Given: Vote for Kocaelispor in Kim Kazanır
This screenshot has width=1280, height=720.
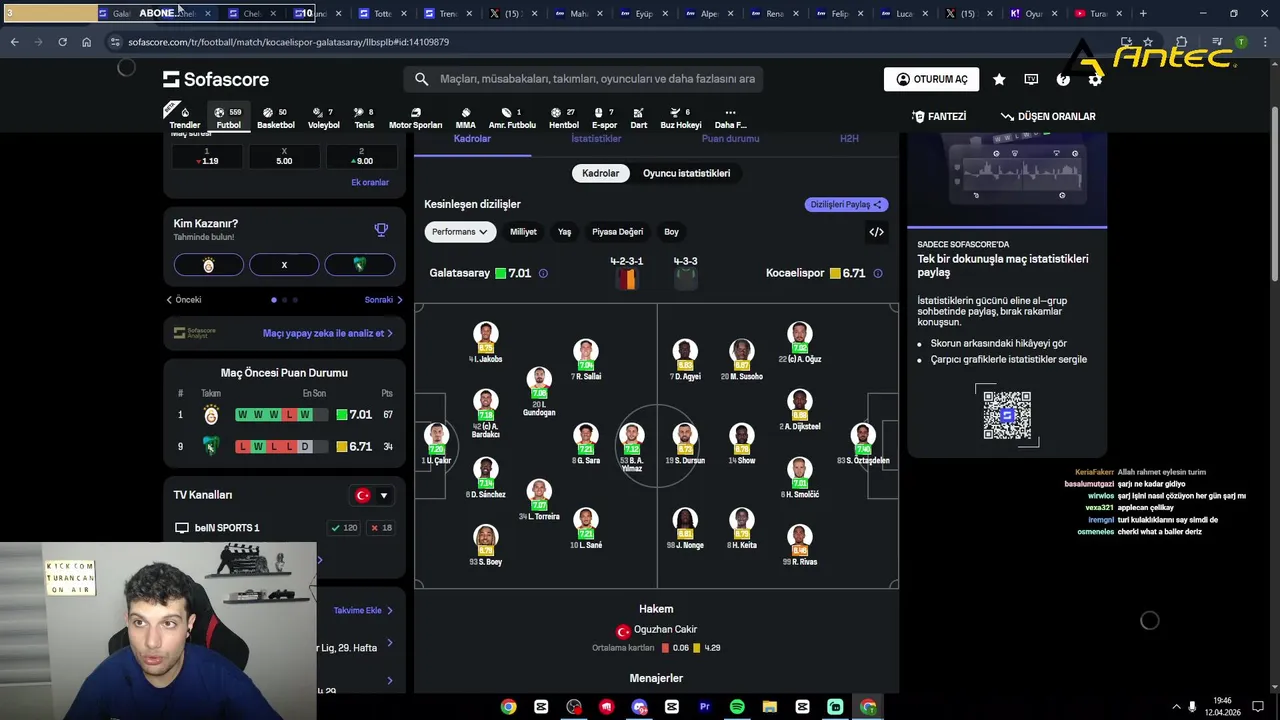Looking at the screenshot, I should point(359,265).
